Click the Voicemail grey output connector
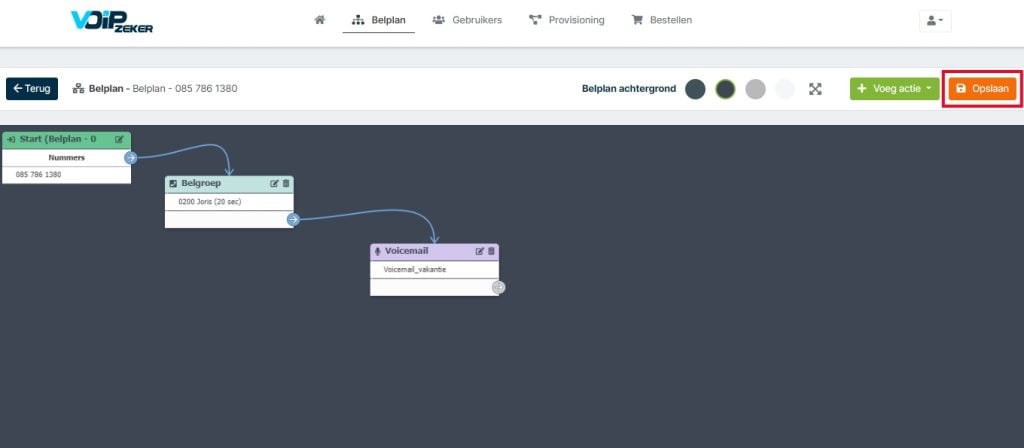This screenshot has height=448, width=1024. [x=498, y=287]
